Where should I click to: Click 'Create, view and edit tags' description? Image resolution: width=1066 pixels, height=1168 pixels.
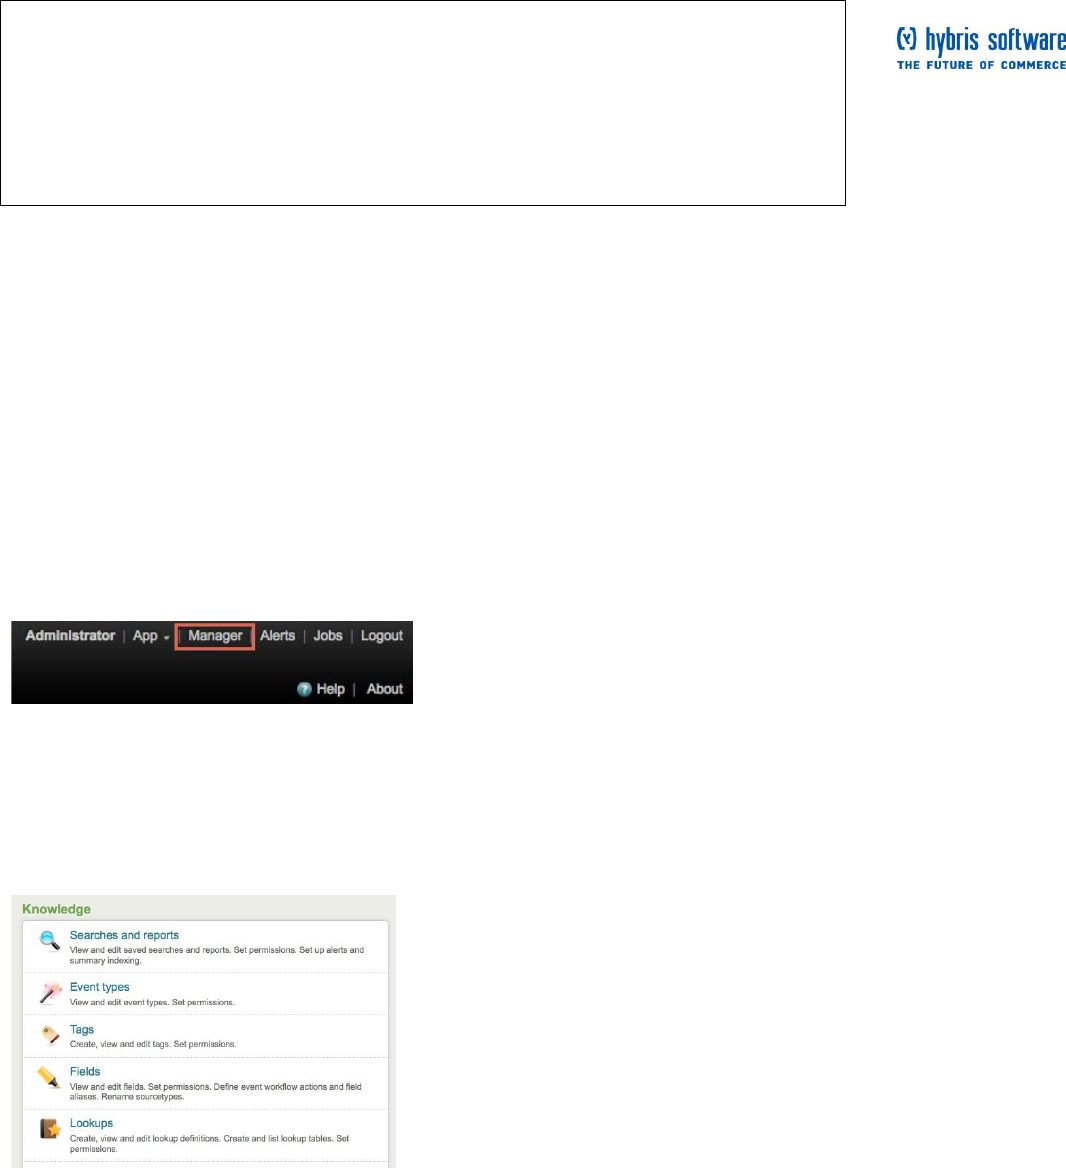click(x=153, y=1044)
